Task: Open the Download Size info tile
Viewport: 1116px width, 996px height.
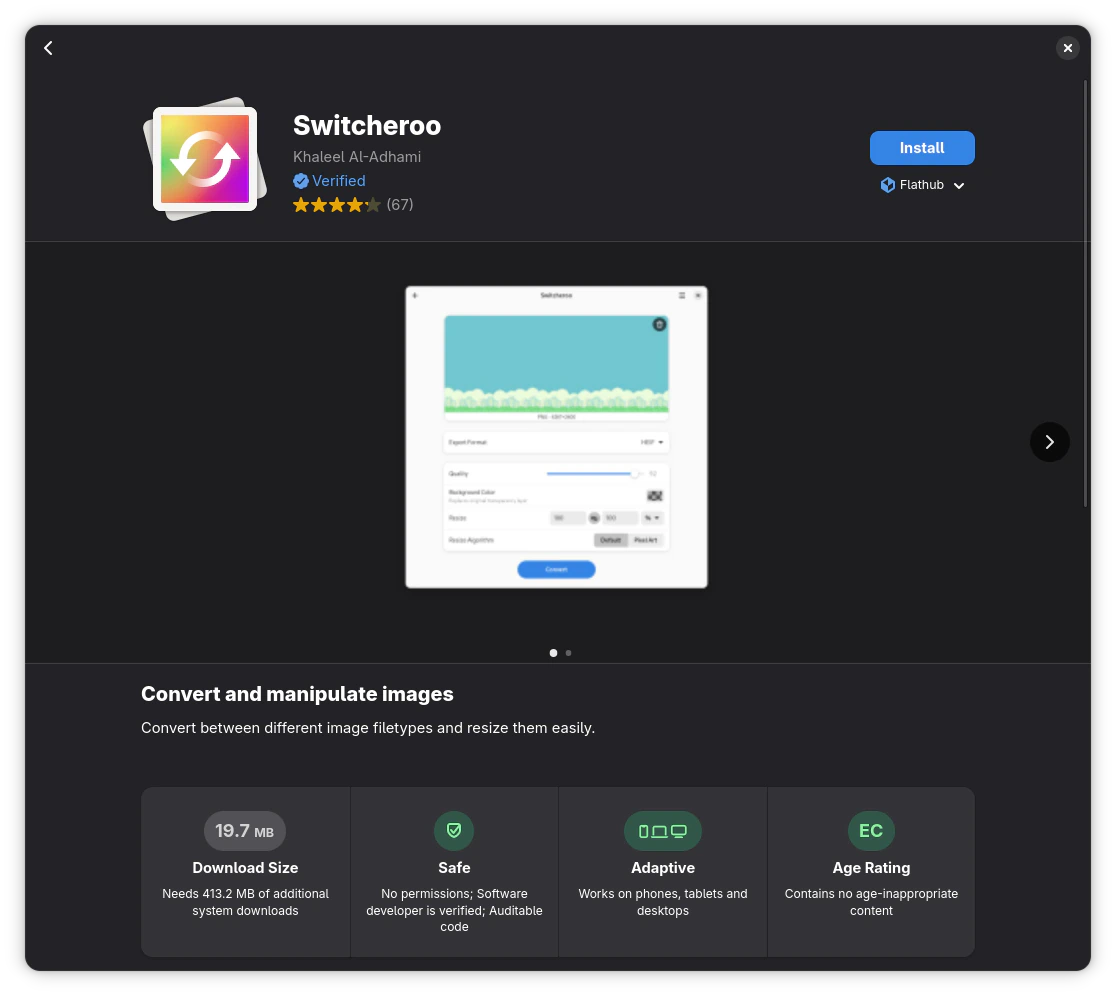Action: pyautogui.click(x=246, y=871)
